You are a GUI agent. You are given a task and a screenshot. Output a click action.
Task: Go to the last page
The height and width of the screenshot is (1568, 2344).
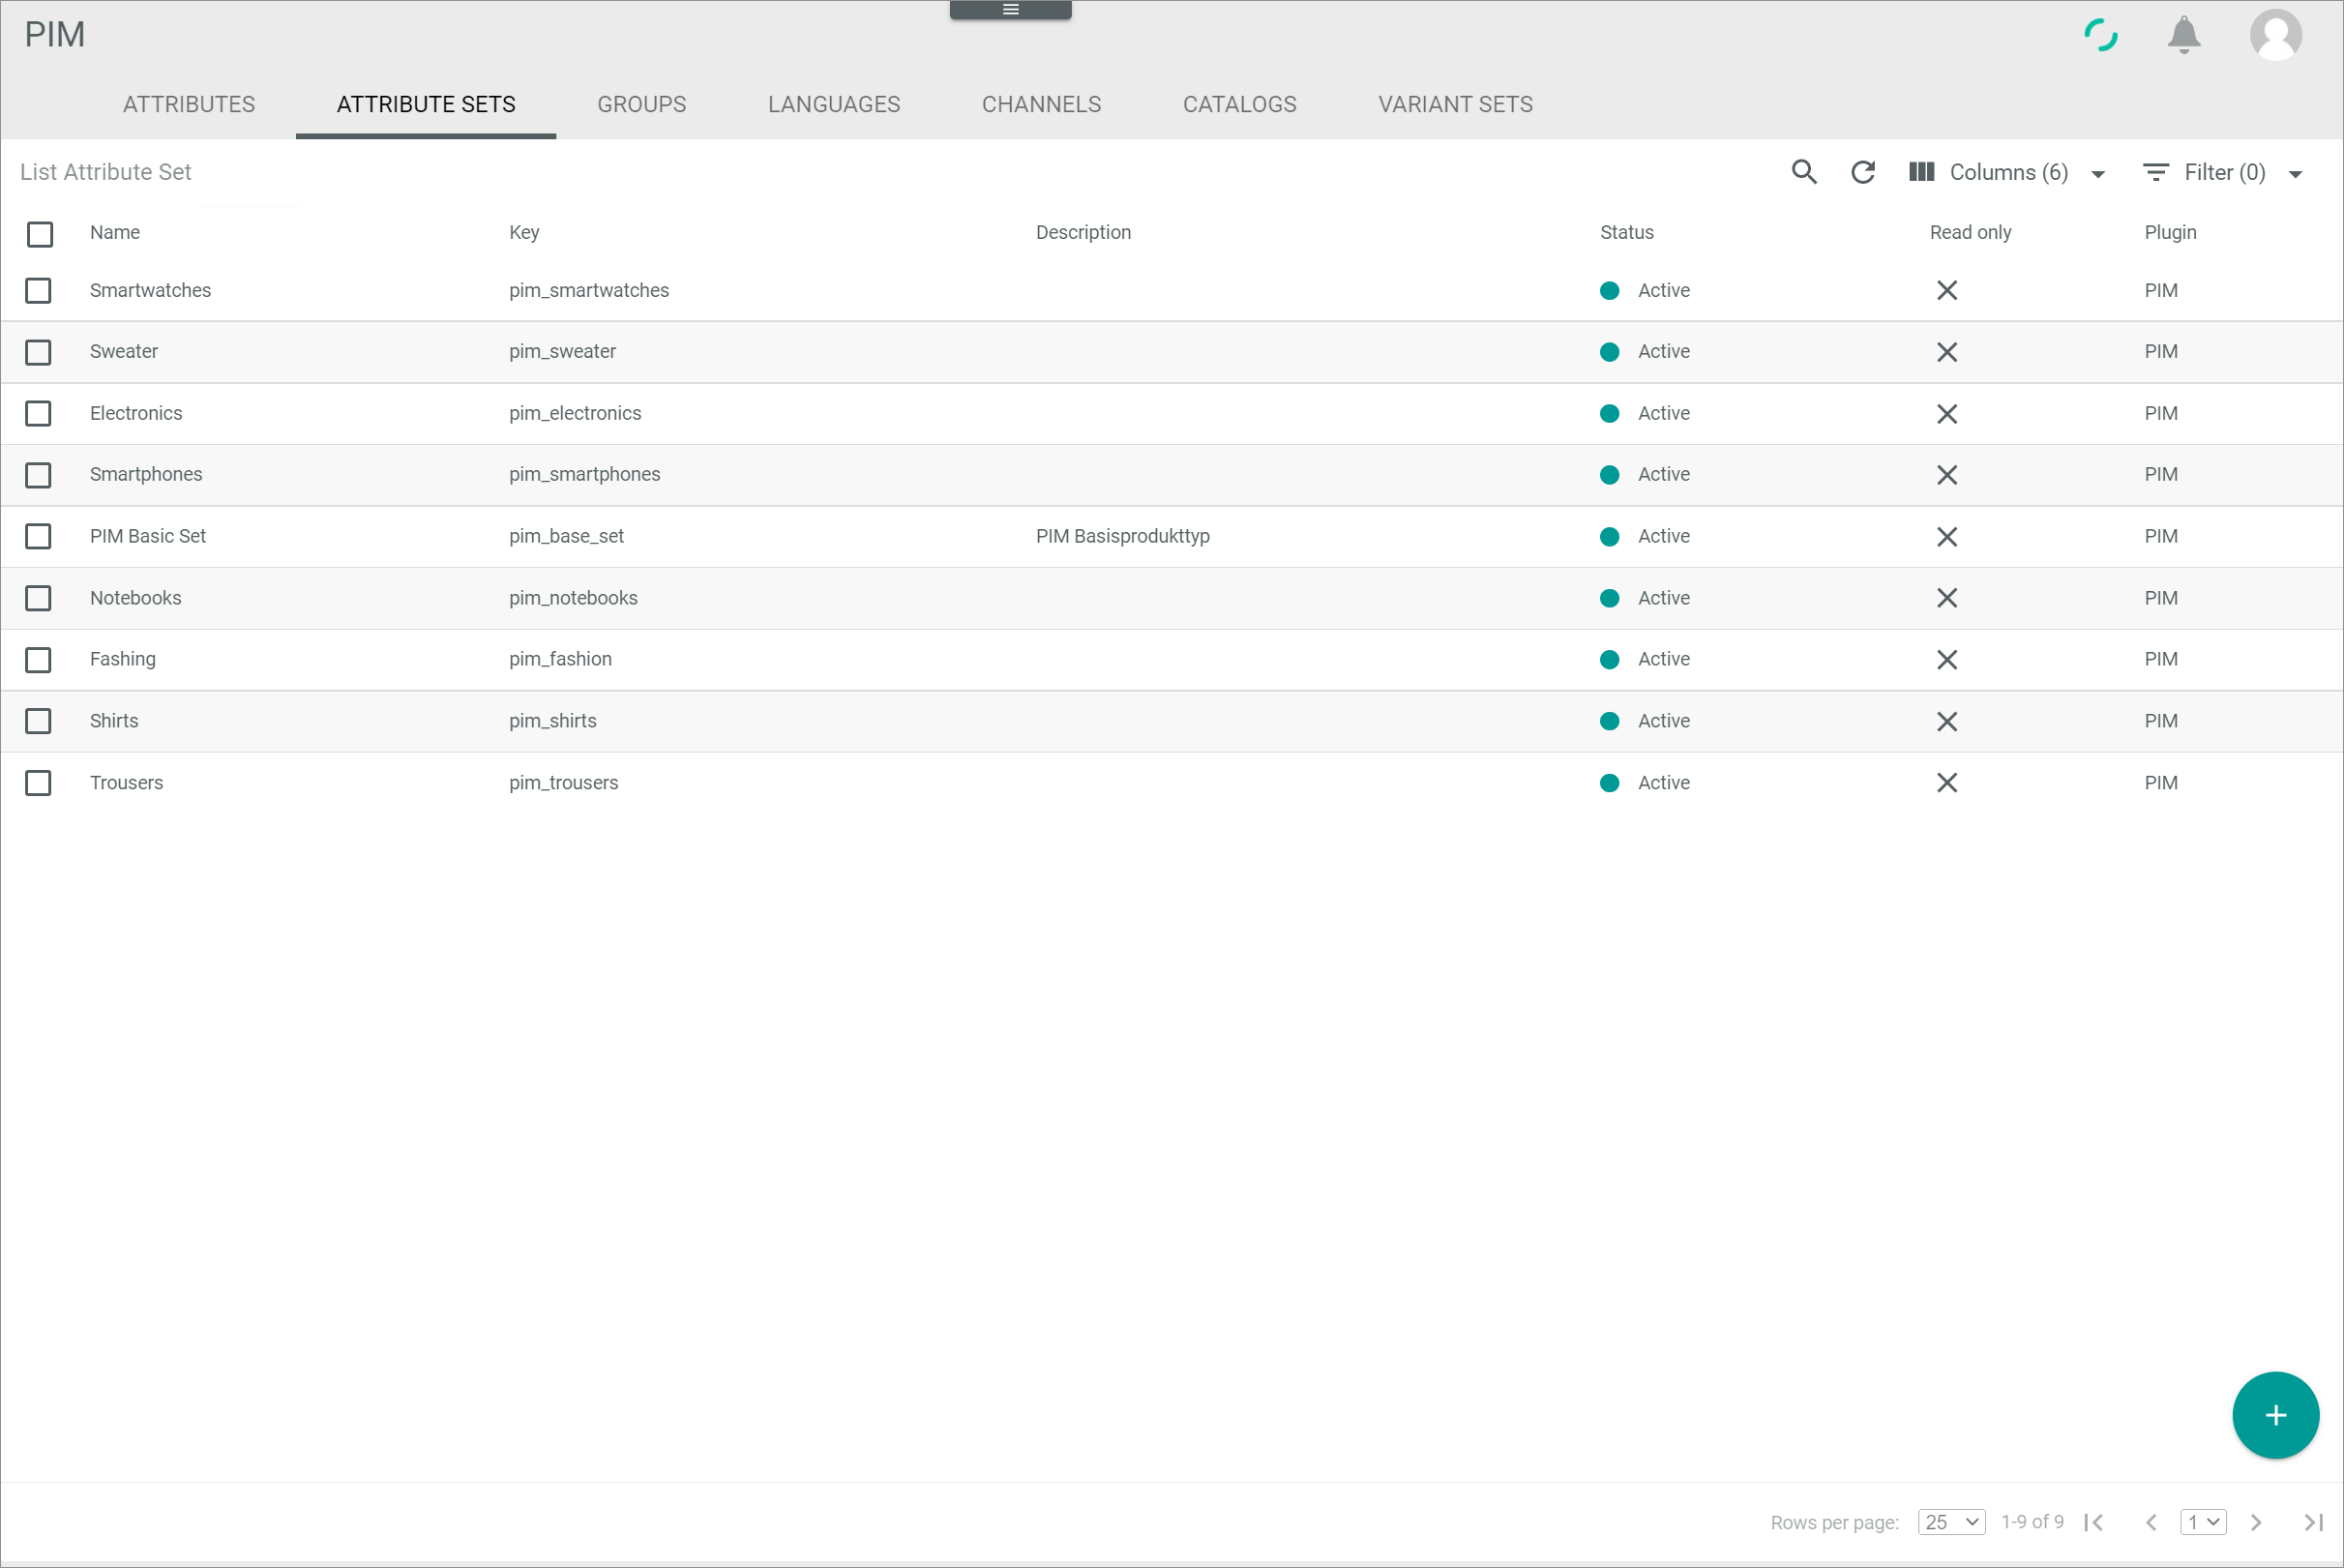[x=2313, y=1522]
